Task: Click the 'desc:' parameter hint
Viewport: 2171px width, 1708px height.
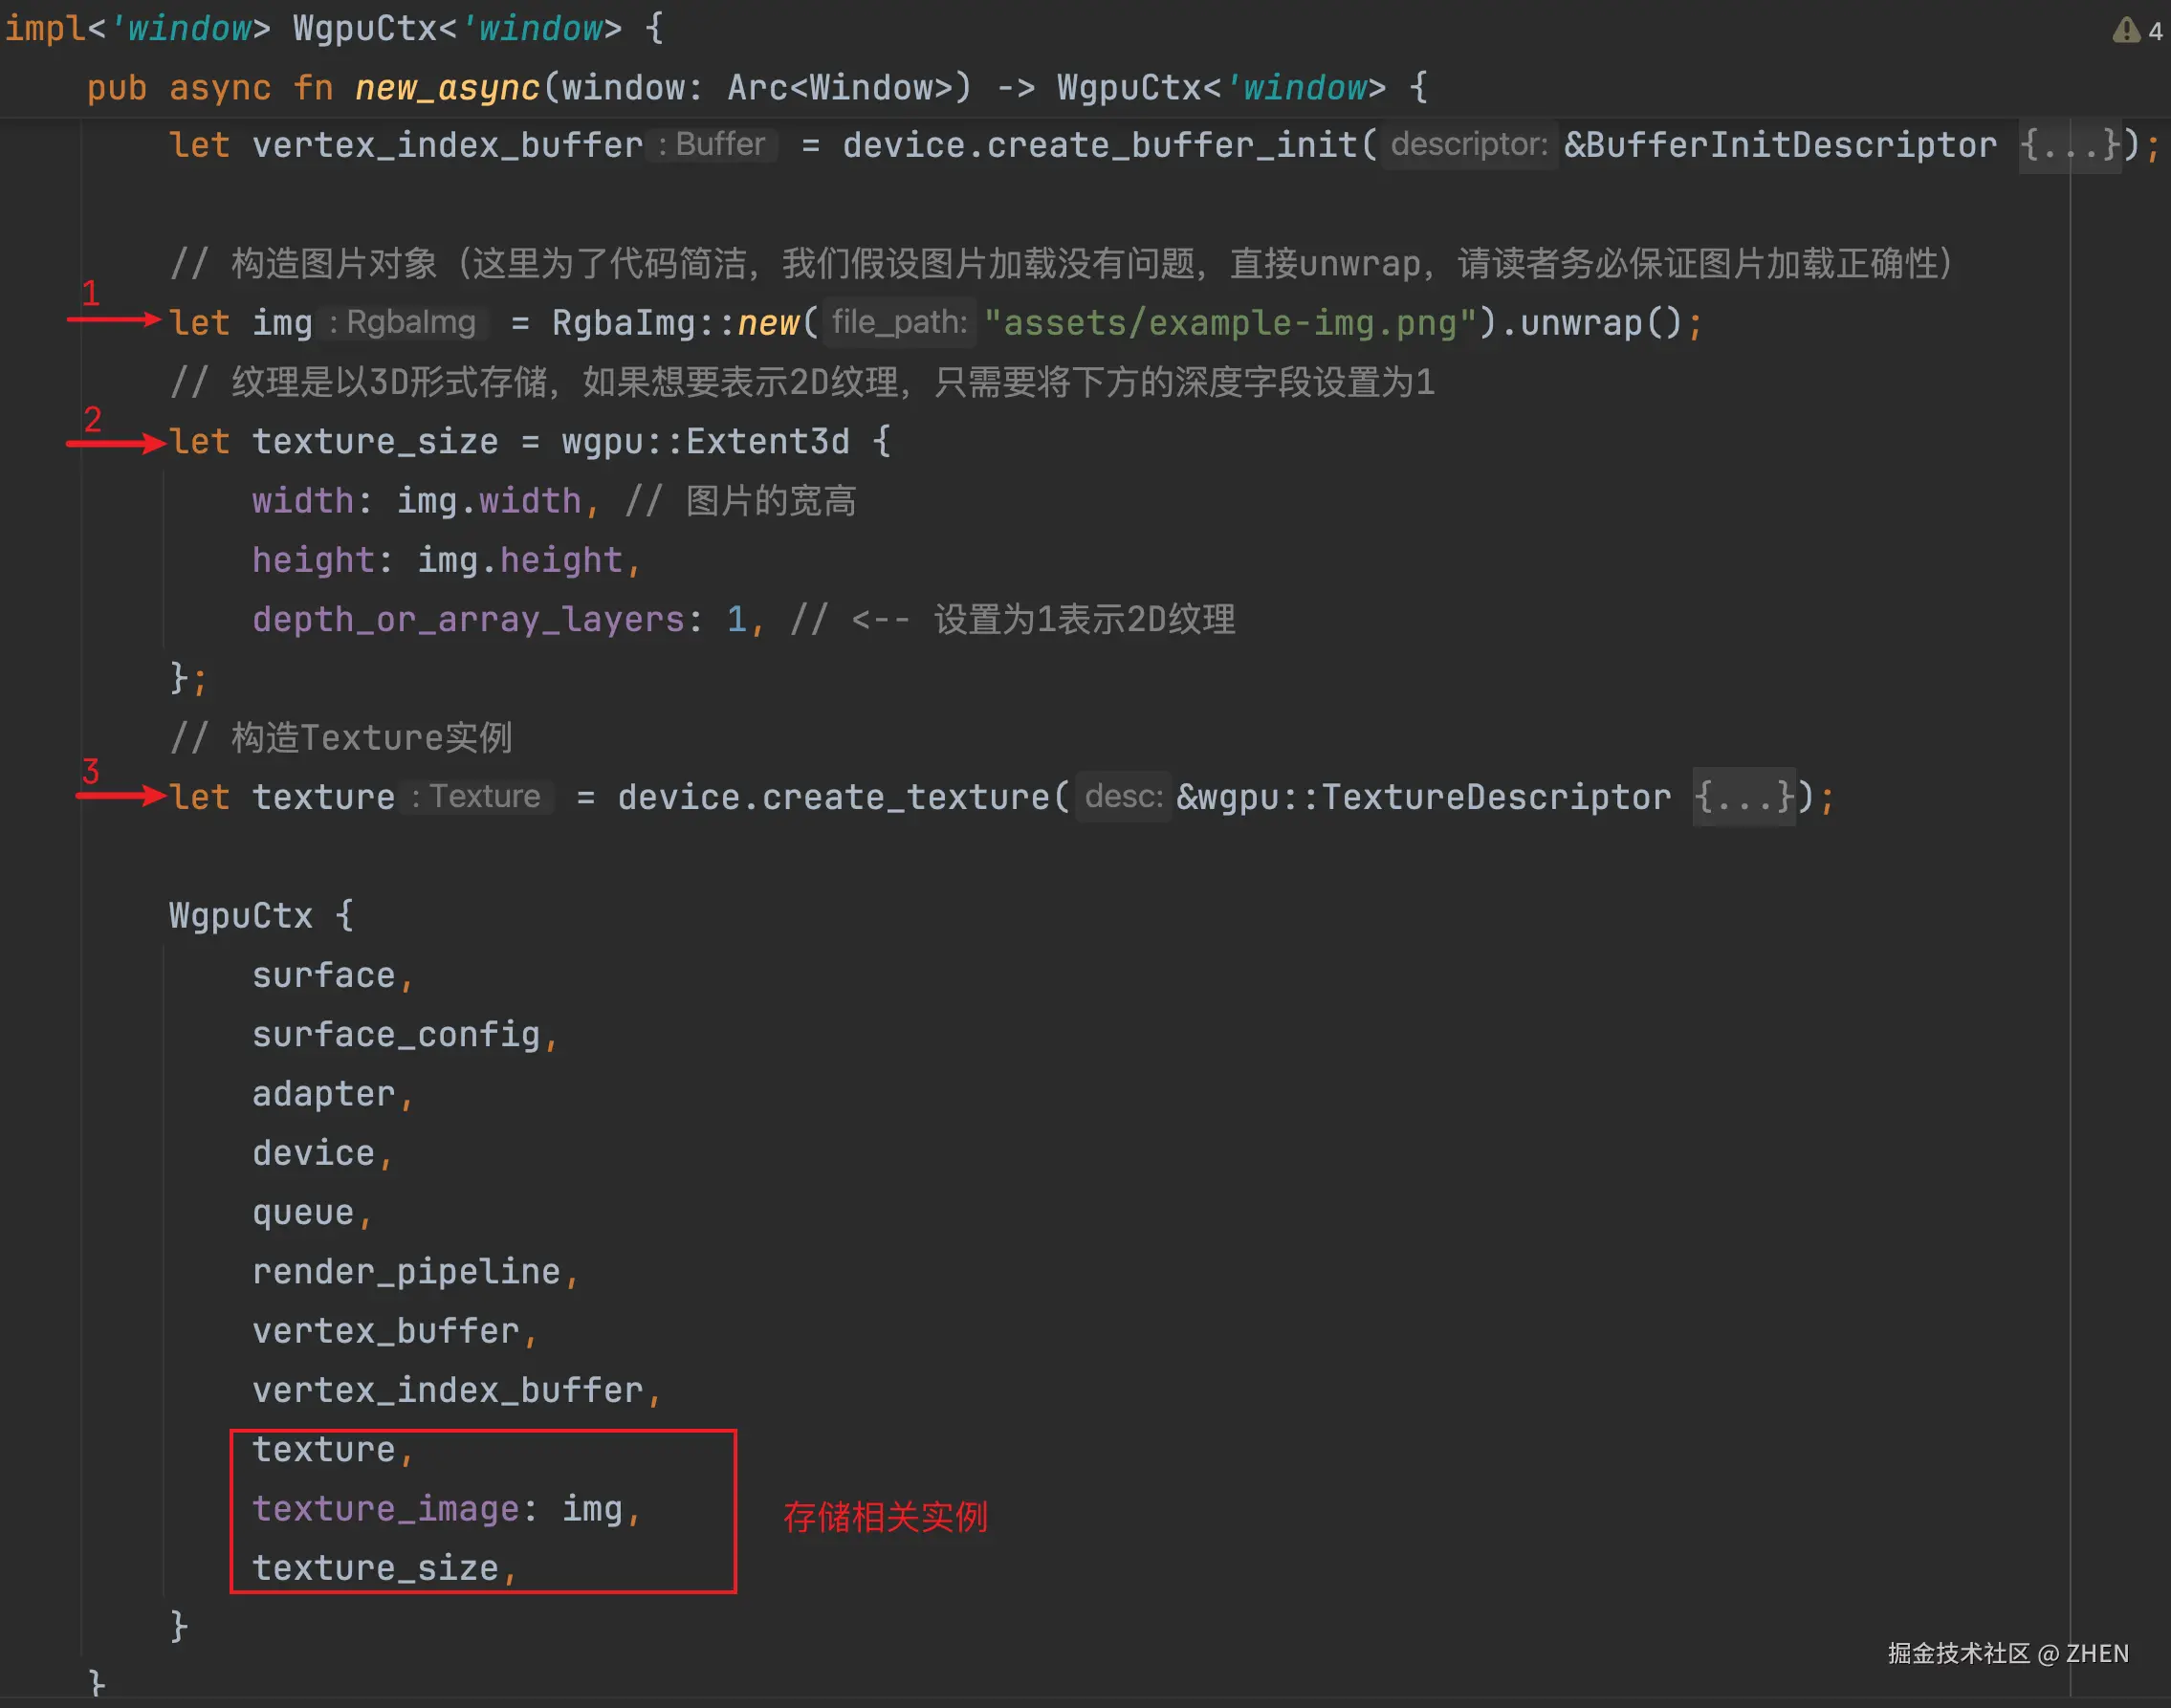Action: [x=1124, y=797]
